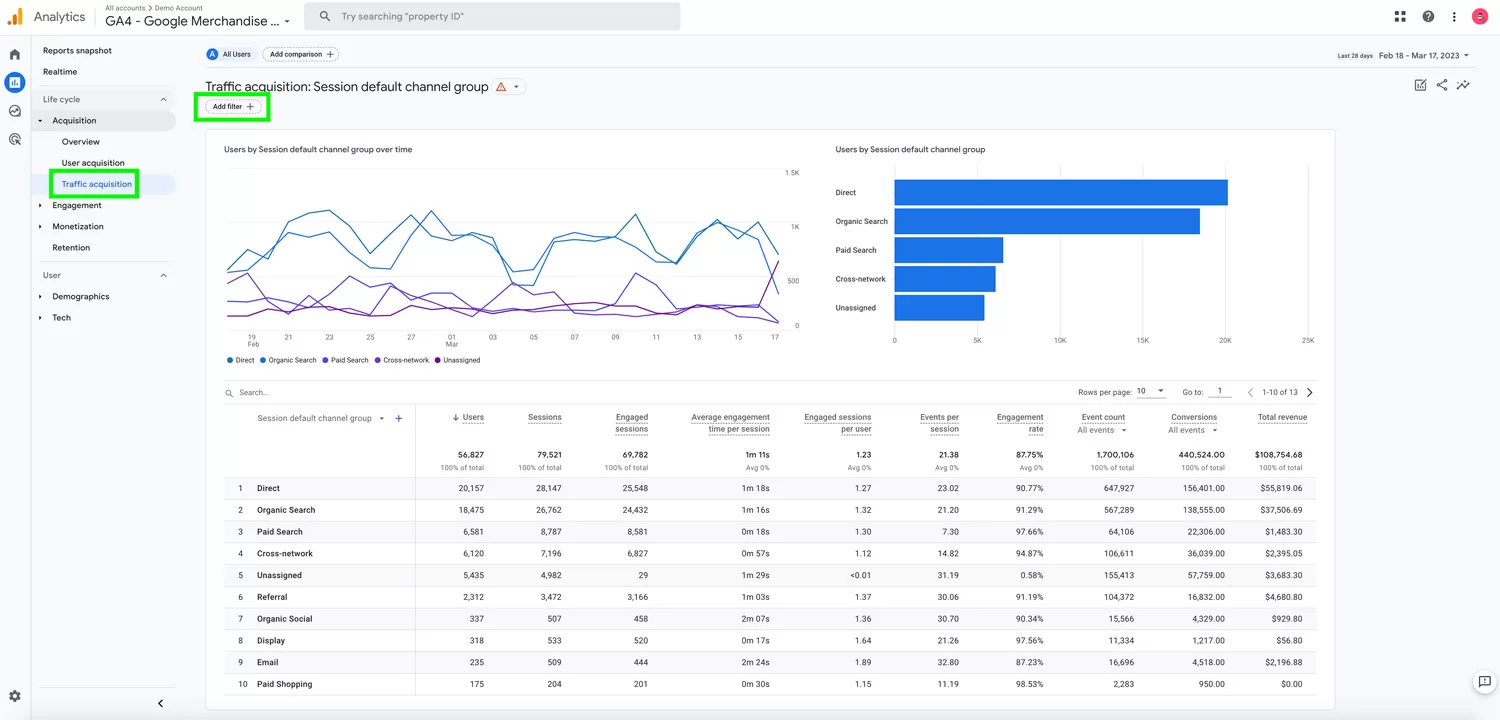Open User acquisition report
The height and width of the screenshot is (720, 1500).
pos(93,163)
